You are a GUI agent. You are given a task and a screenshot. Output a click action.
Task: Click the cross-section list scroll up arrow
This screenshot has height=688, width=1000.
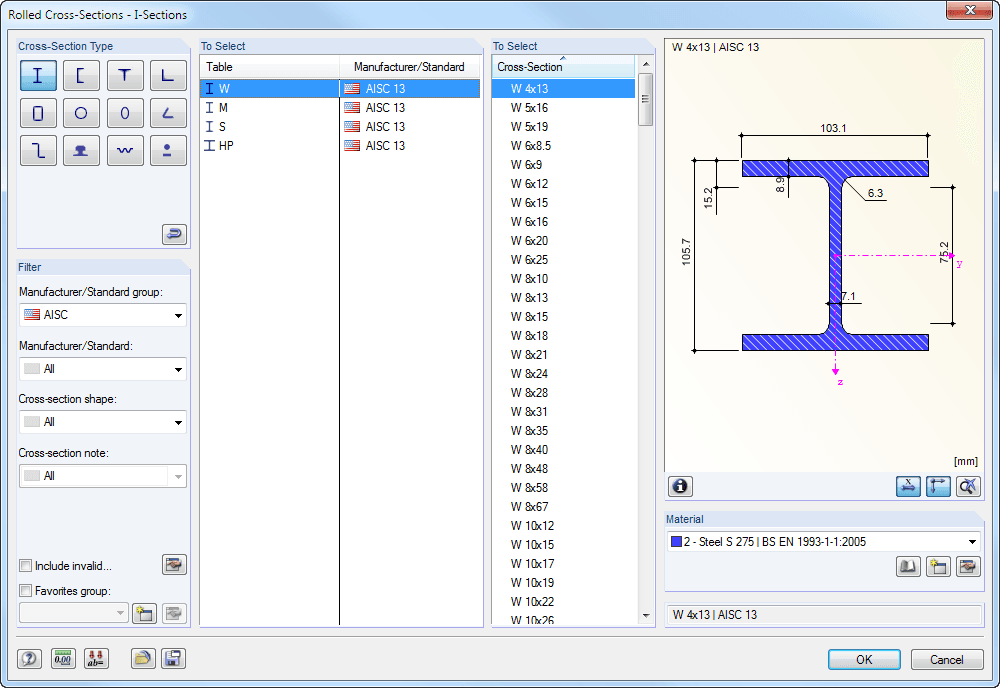point(645,64)
